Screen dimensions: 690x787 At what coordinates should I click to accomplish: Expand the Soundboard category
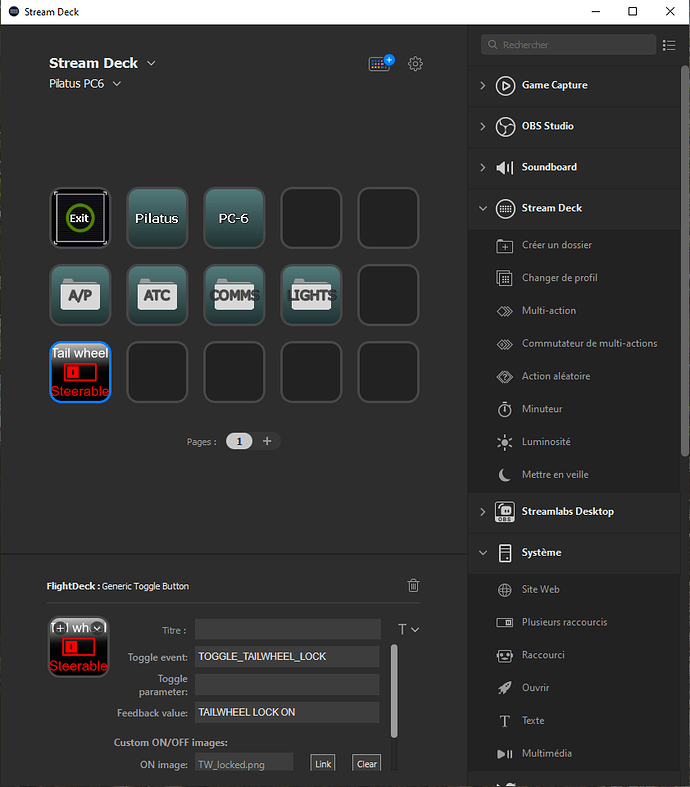click(x=483, y=167)
